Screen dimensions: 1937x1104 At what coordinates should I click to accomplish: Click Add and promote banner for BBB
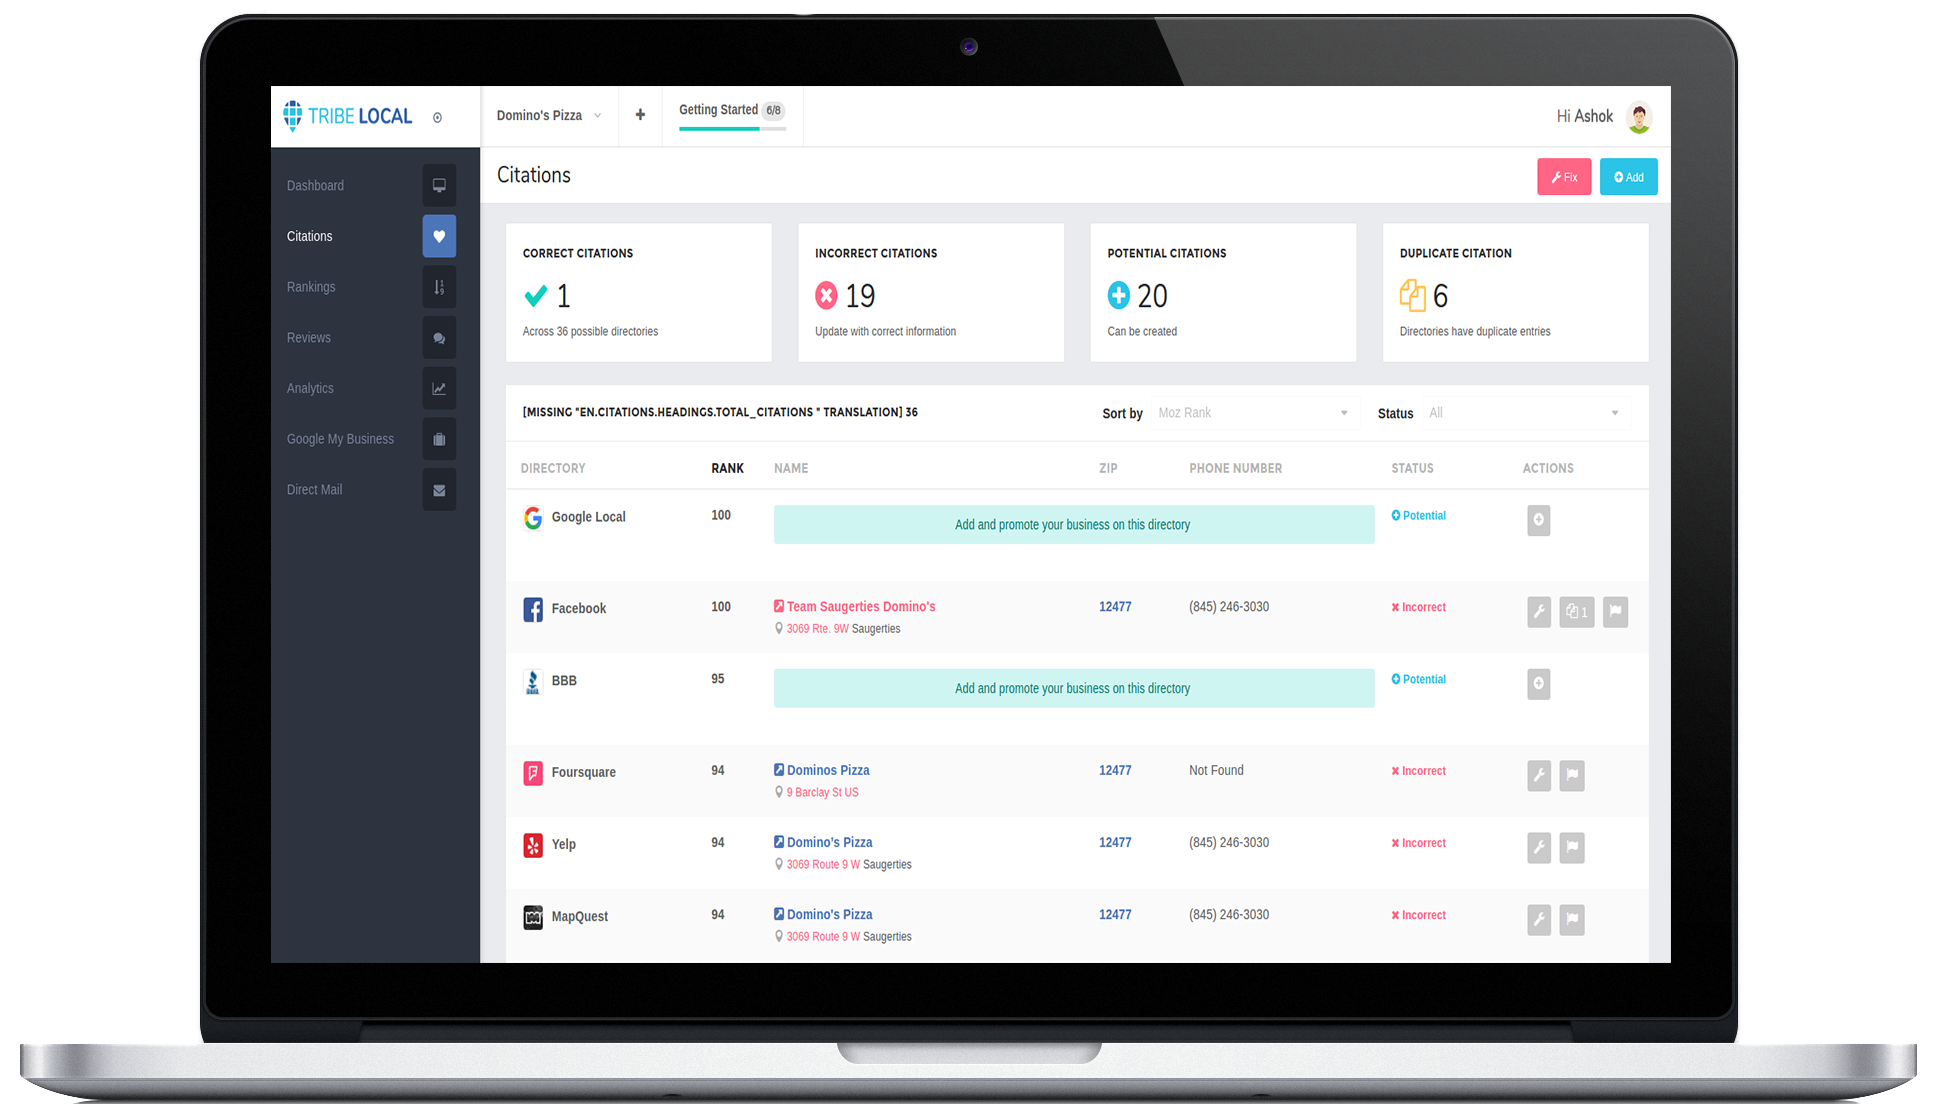click(x=1073, y=689)
